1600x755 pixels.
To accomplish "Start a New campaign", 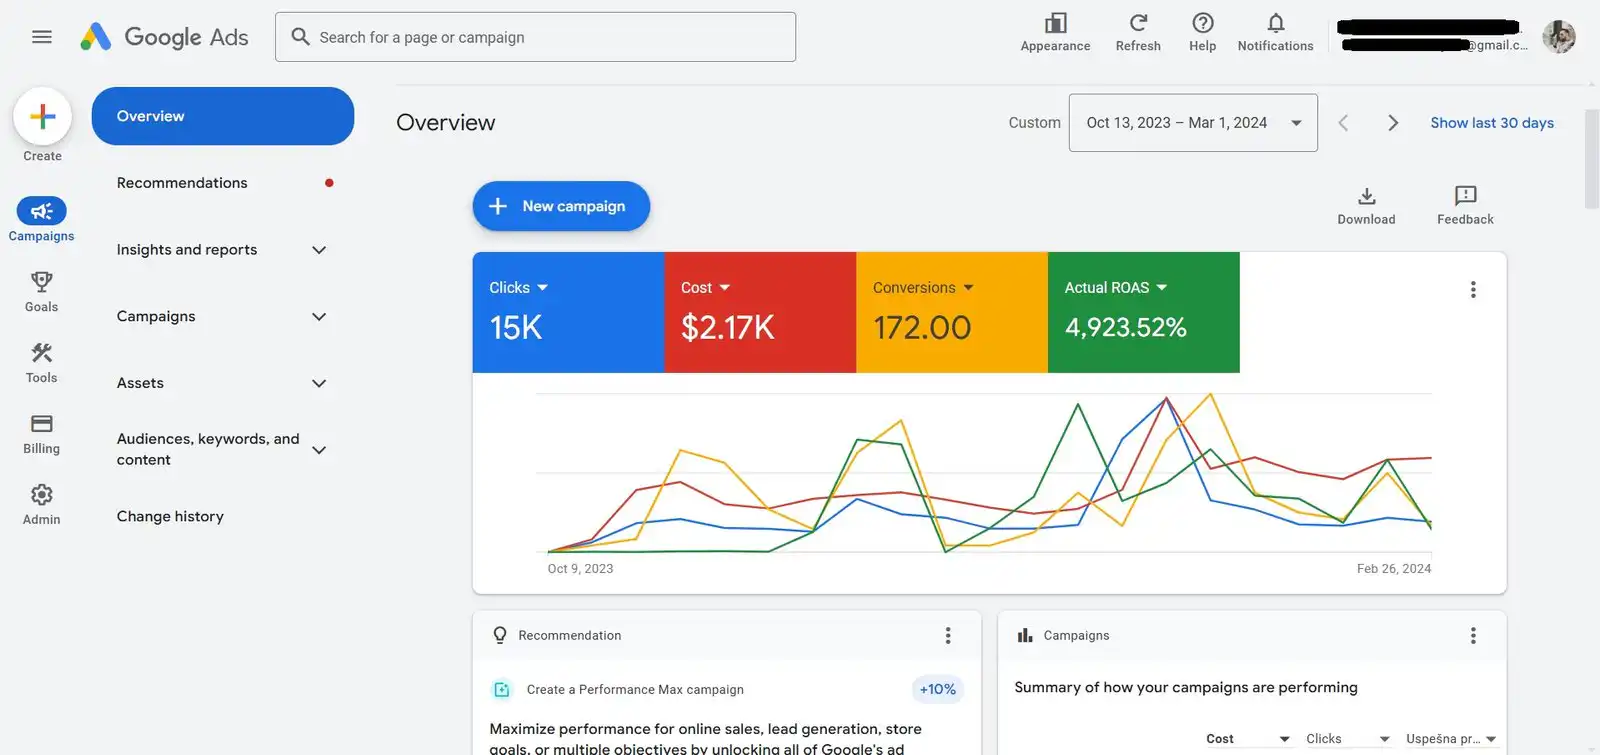I will [561, 206].
